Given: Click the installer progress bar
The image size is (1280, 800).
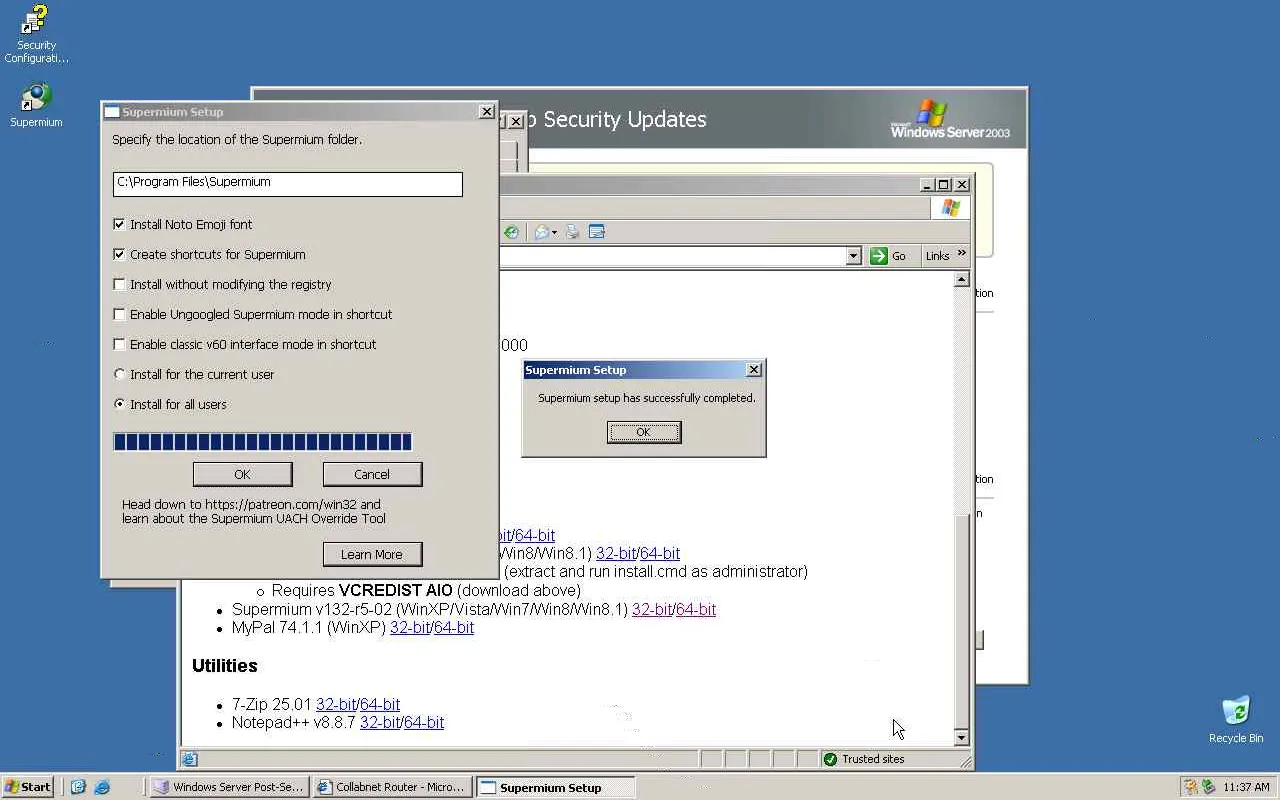Looking at the screenshot, I should pyautogui.click(x=263, y=442).
